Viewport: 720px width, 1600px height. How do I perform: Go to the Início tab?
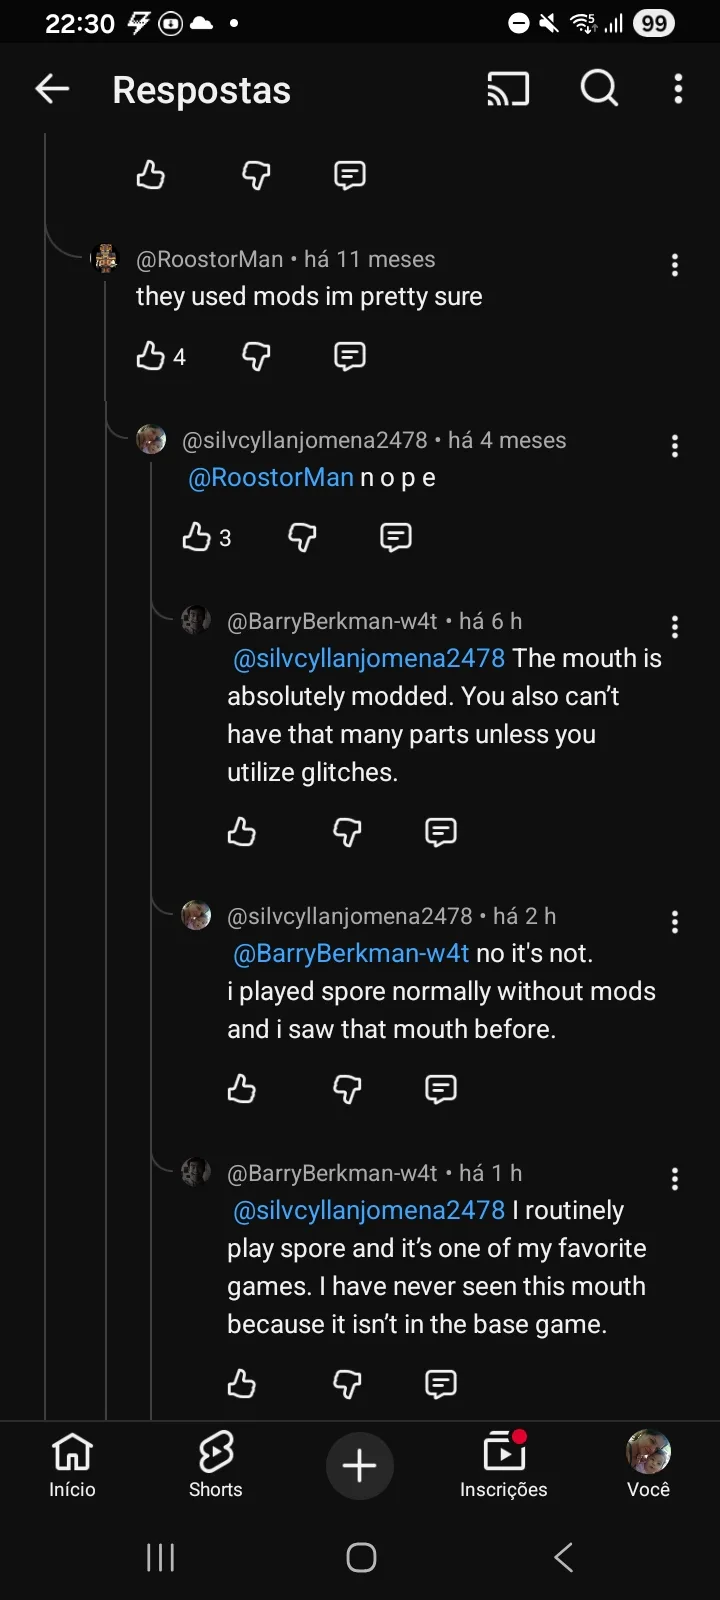[x=72, y=1464]
